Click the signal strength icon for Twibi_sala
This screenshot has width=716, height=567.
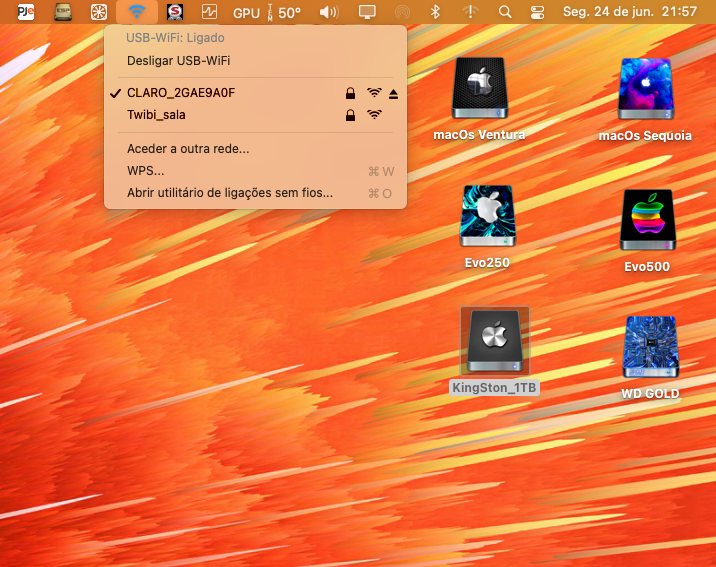[374, 115]
